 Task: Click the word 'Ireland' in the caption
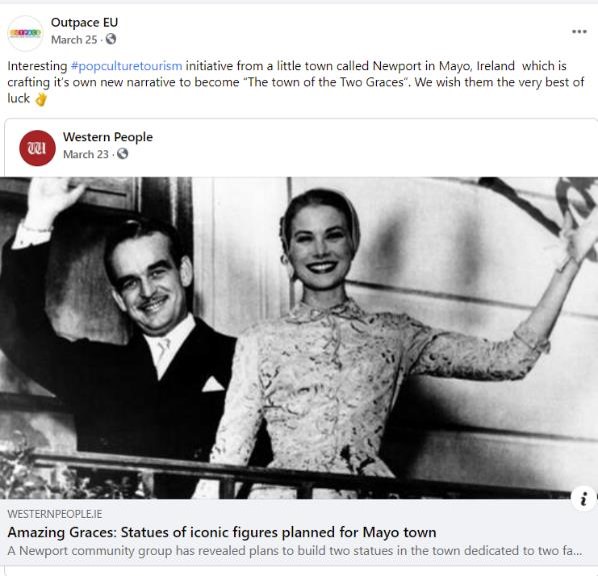pyautogui.click(x=495, y=66)
